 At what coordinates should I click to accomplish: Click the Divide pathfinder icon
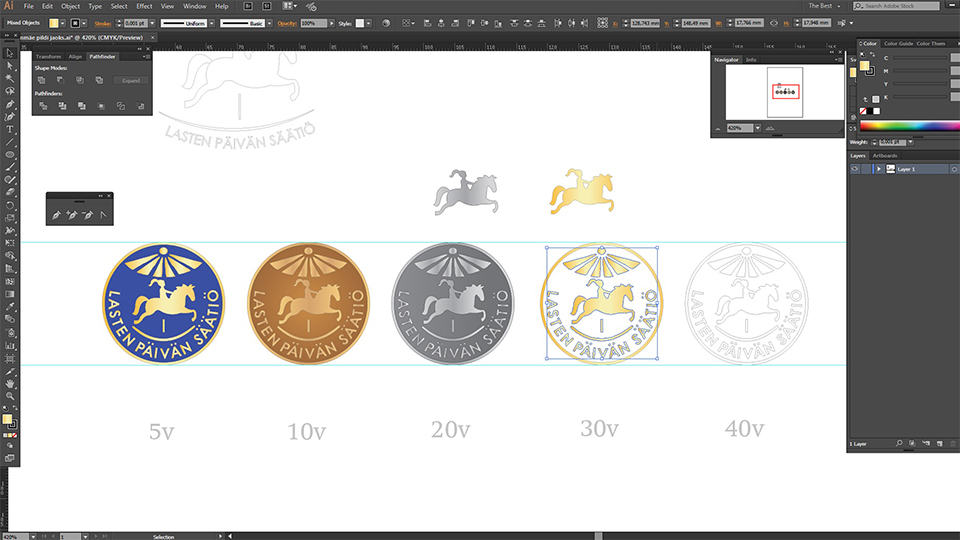(x=43, y=106)
